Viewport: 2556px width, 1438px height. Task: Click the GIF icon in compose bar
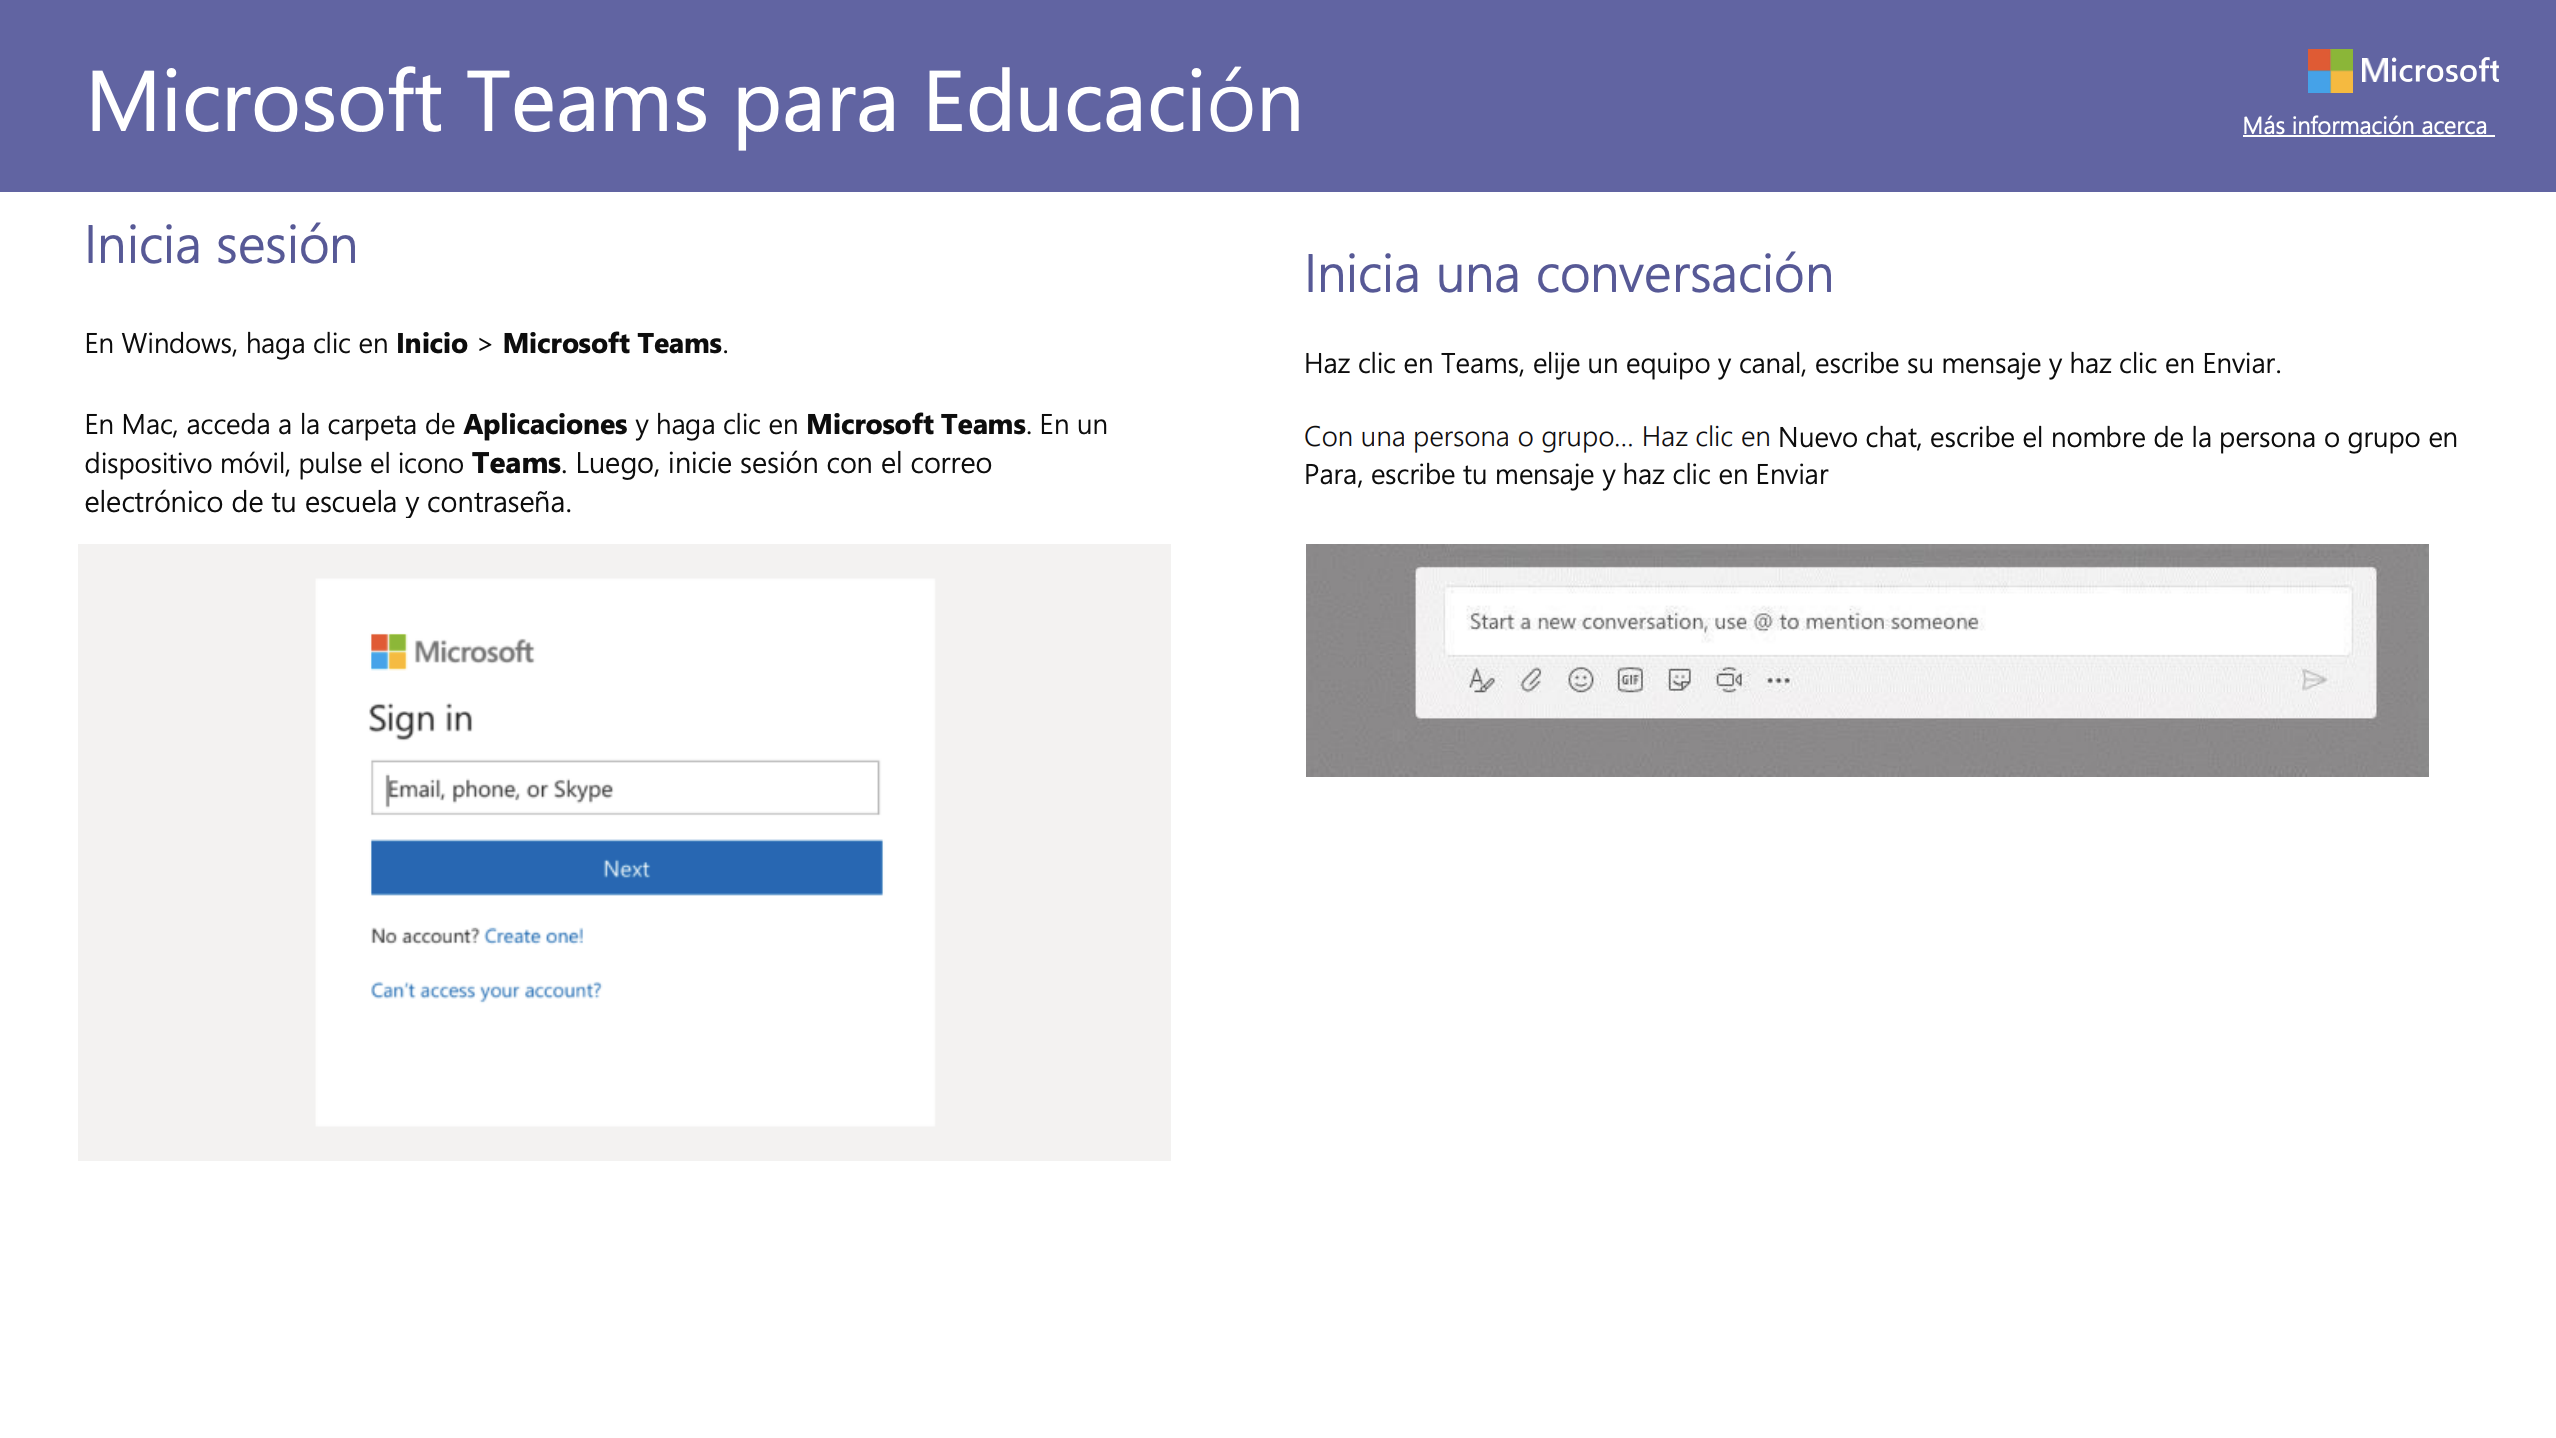1630,680
